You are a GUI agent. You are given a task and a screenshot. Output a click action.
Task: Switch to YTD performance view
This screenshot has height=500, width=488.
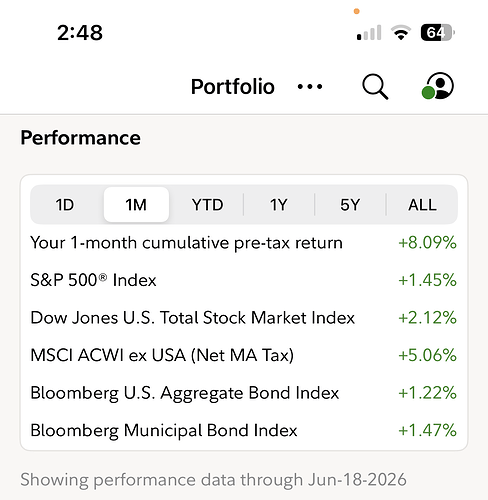207,205
